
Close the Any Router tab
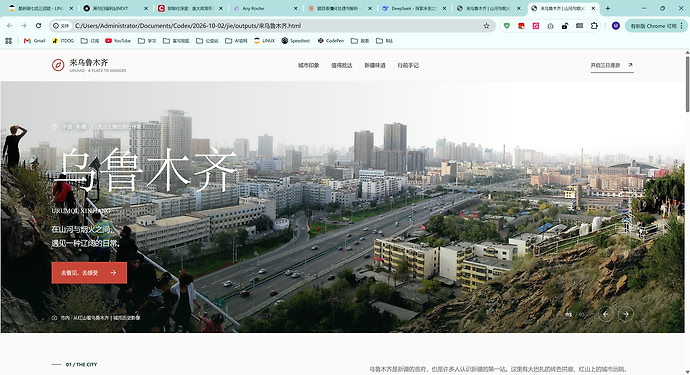(295, 8)
